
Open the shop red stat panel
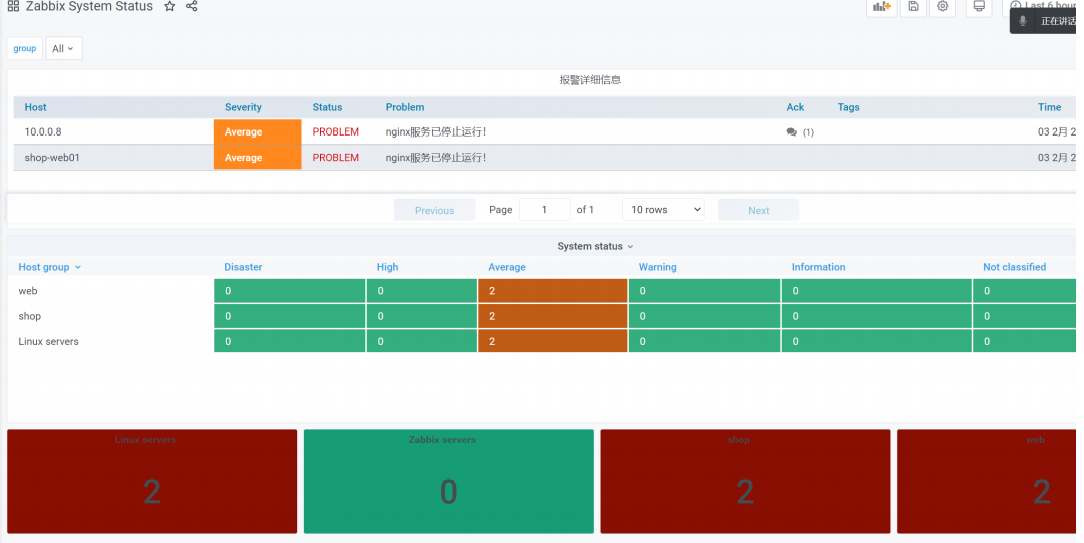[x=745, y=481]
